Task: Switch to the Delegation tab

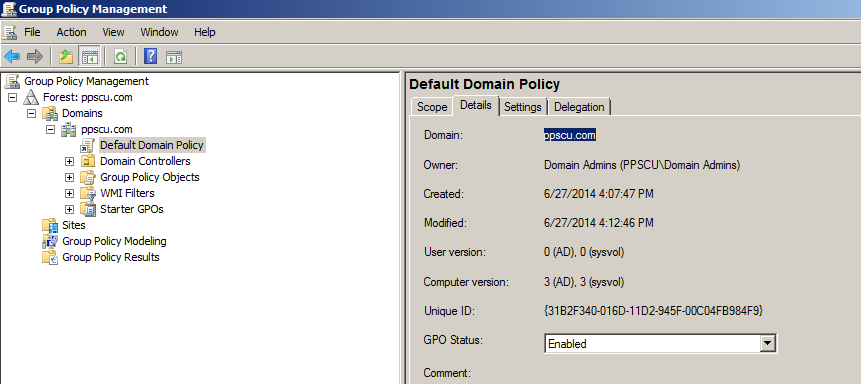Action: point(579,107)
